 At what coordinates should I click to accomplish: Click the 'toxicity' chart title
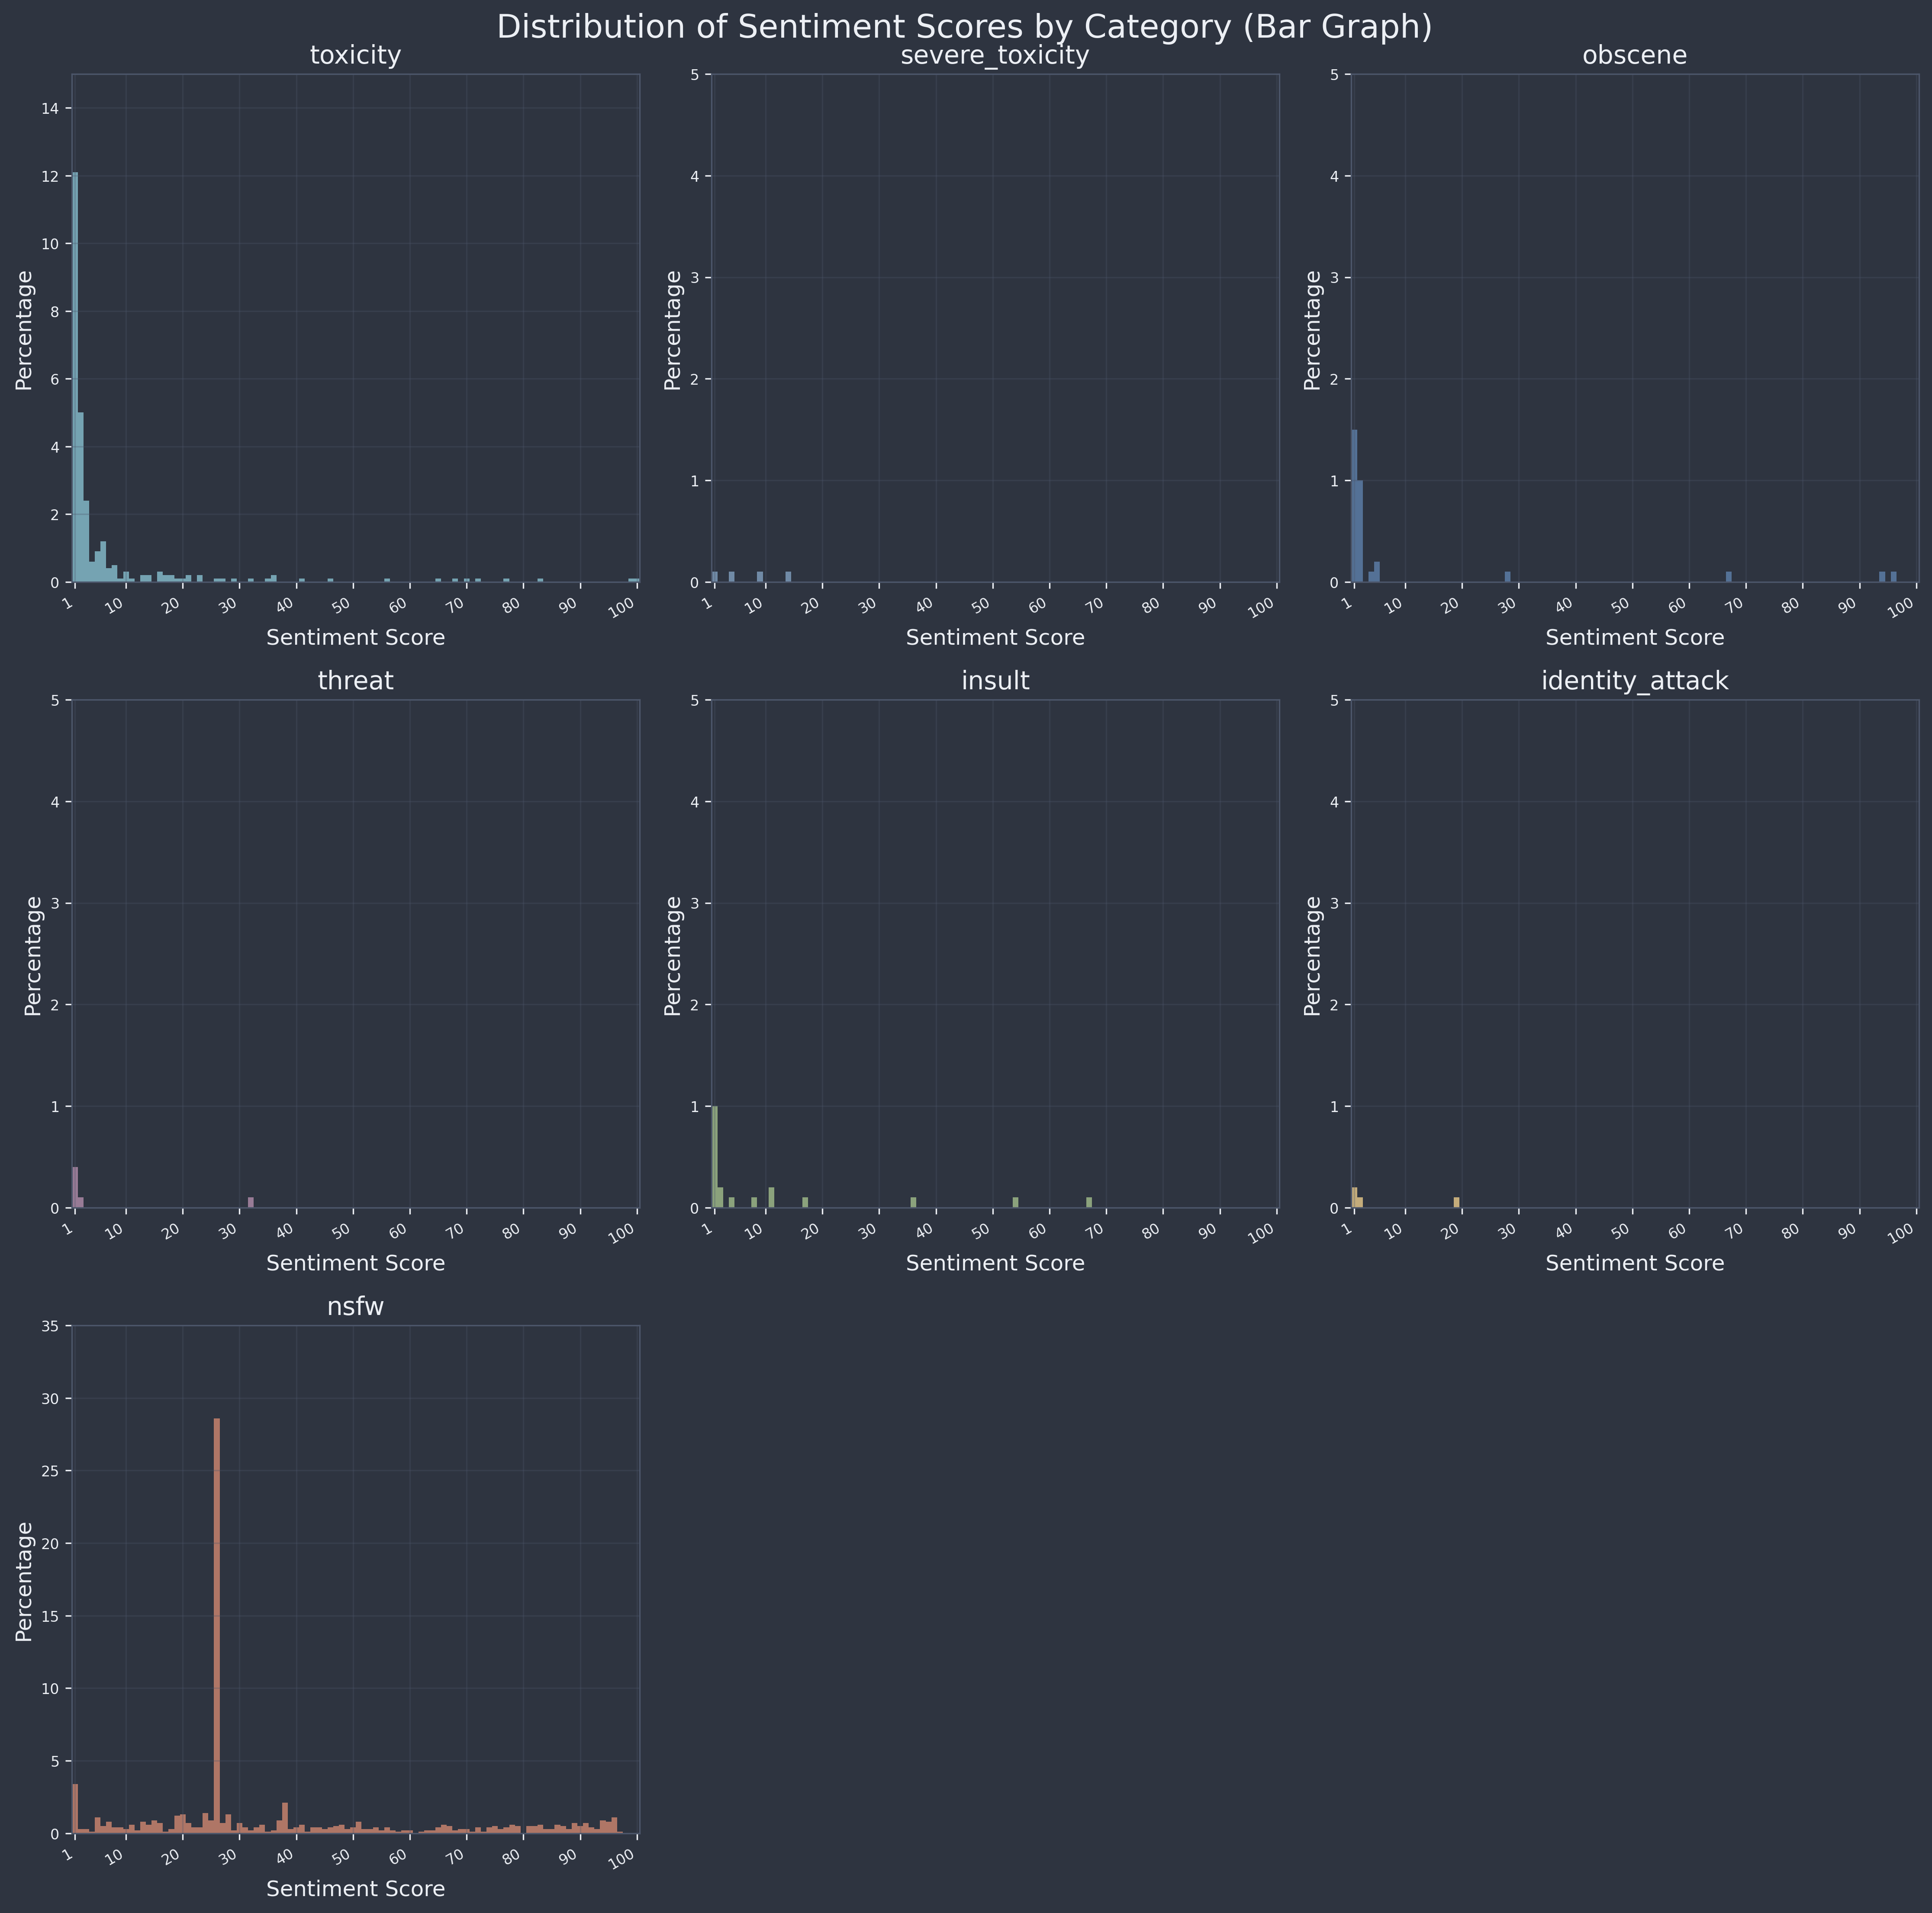[x=355, y=56]
